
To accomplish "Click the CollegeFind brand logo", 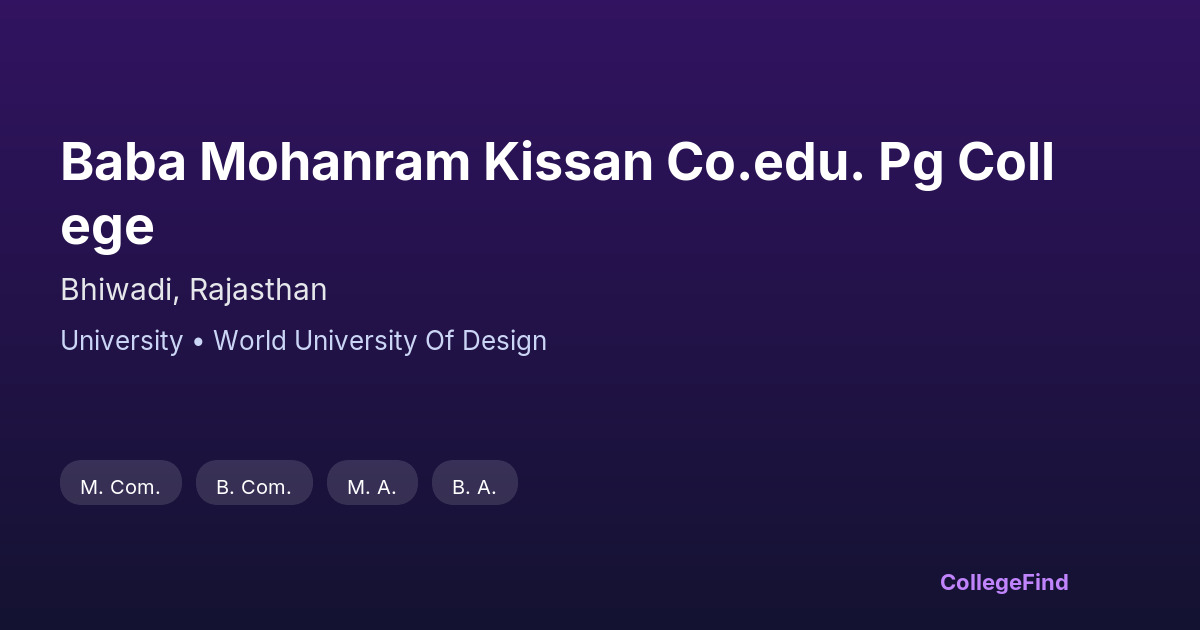I will [x=1004, y=582].
